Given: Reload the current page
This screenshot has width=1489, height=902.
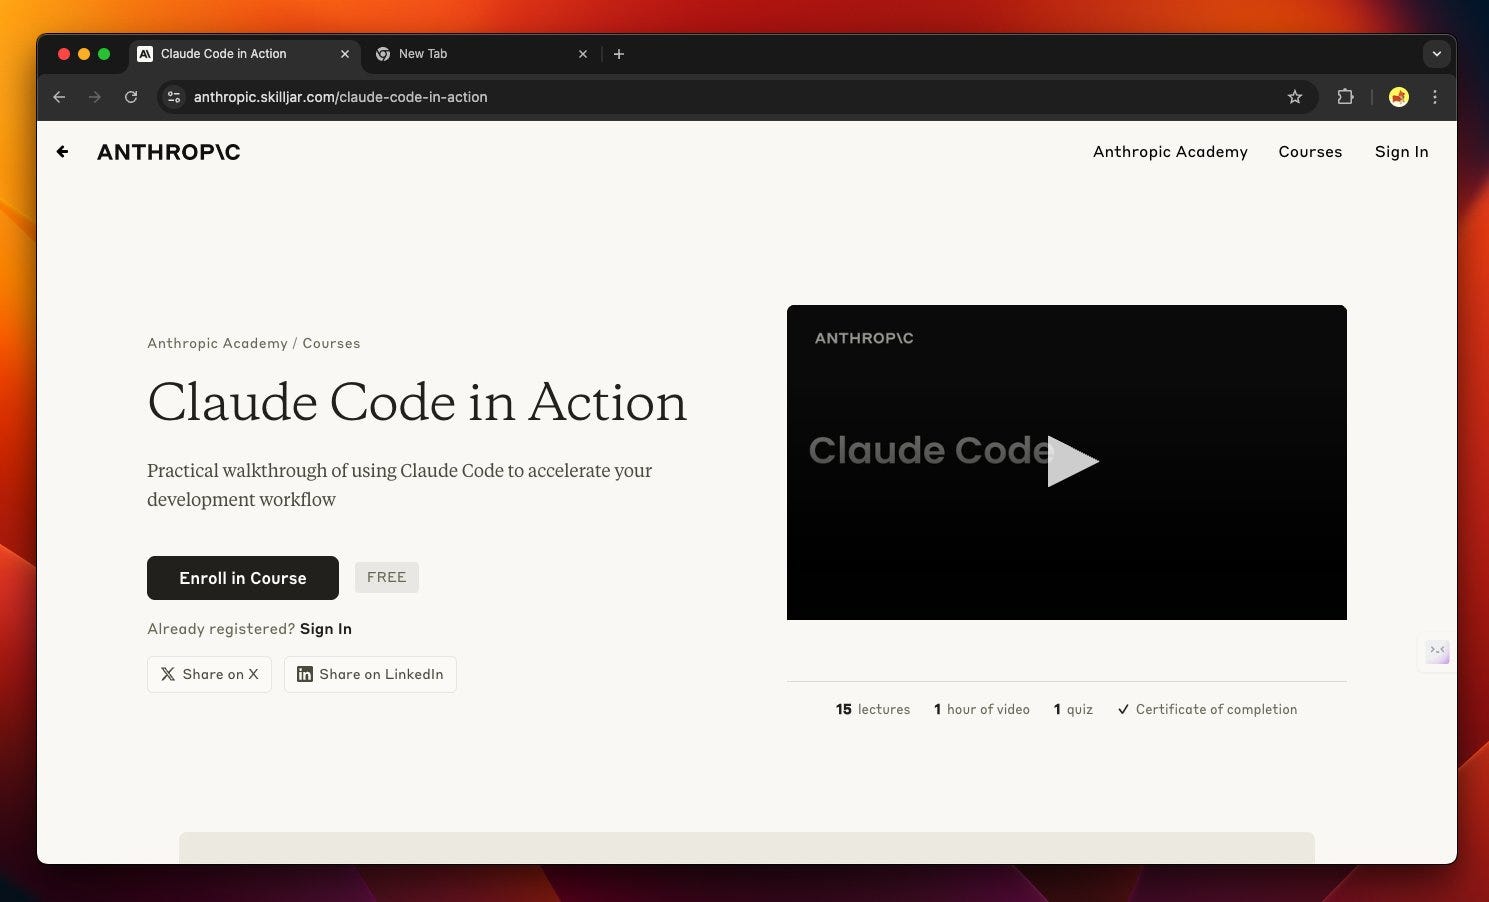Looking at the screenshot, I should [131, 97].
